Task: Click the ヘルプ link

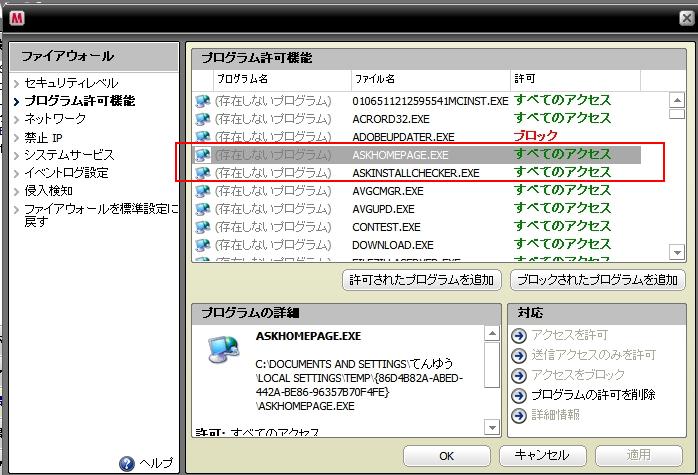Action: pyautogui.click(x=156, y=463)
